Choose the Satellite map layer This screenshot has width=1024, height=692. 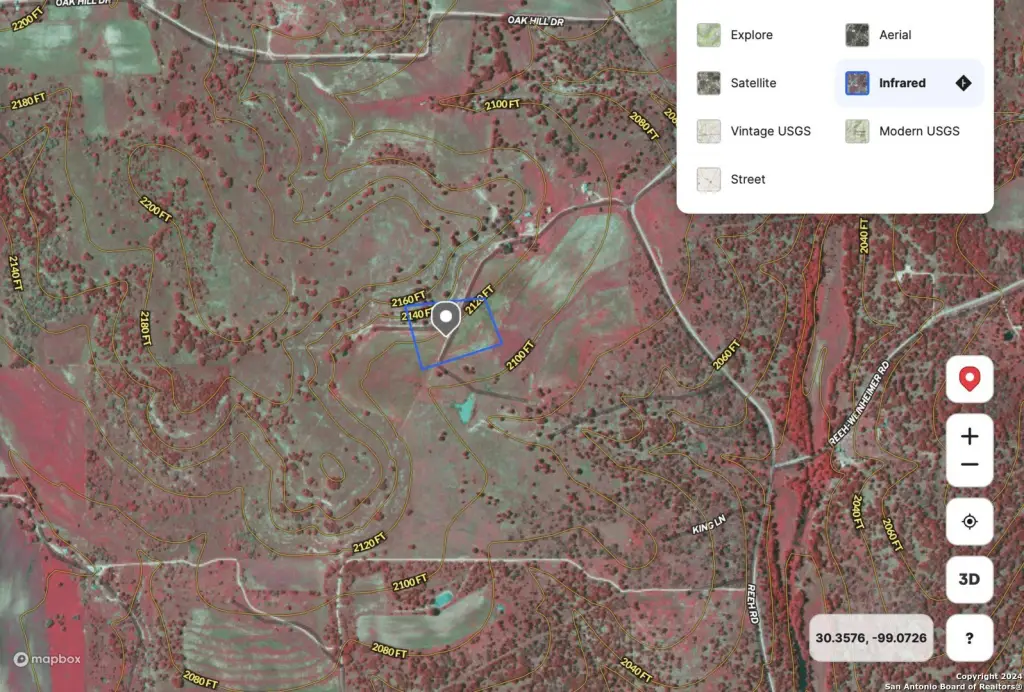[x=753, y=83]
